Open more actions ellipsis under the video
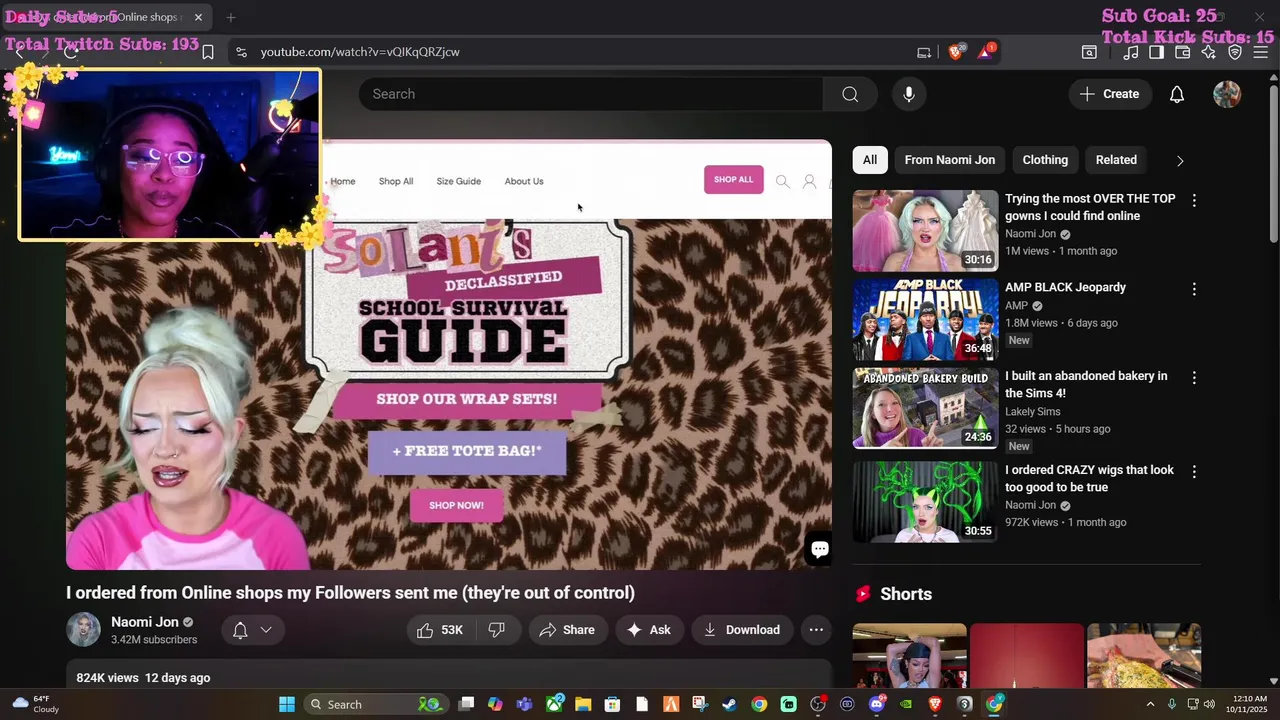This screenshot has height=720, width=1280. (816, 630)
